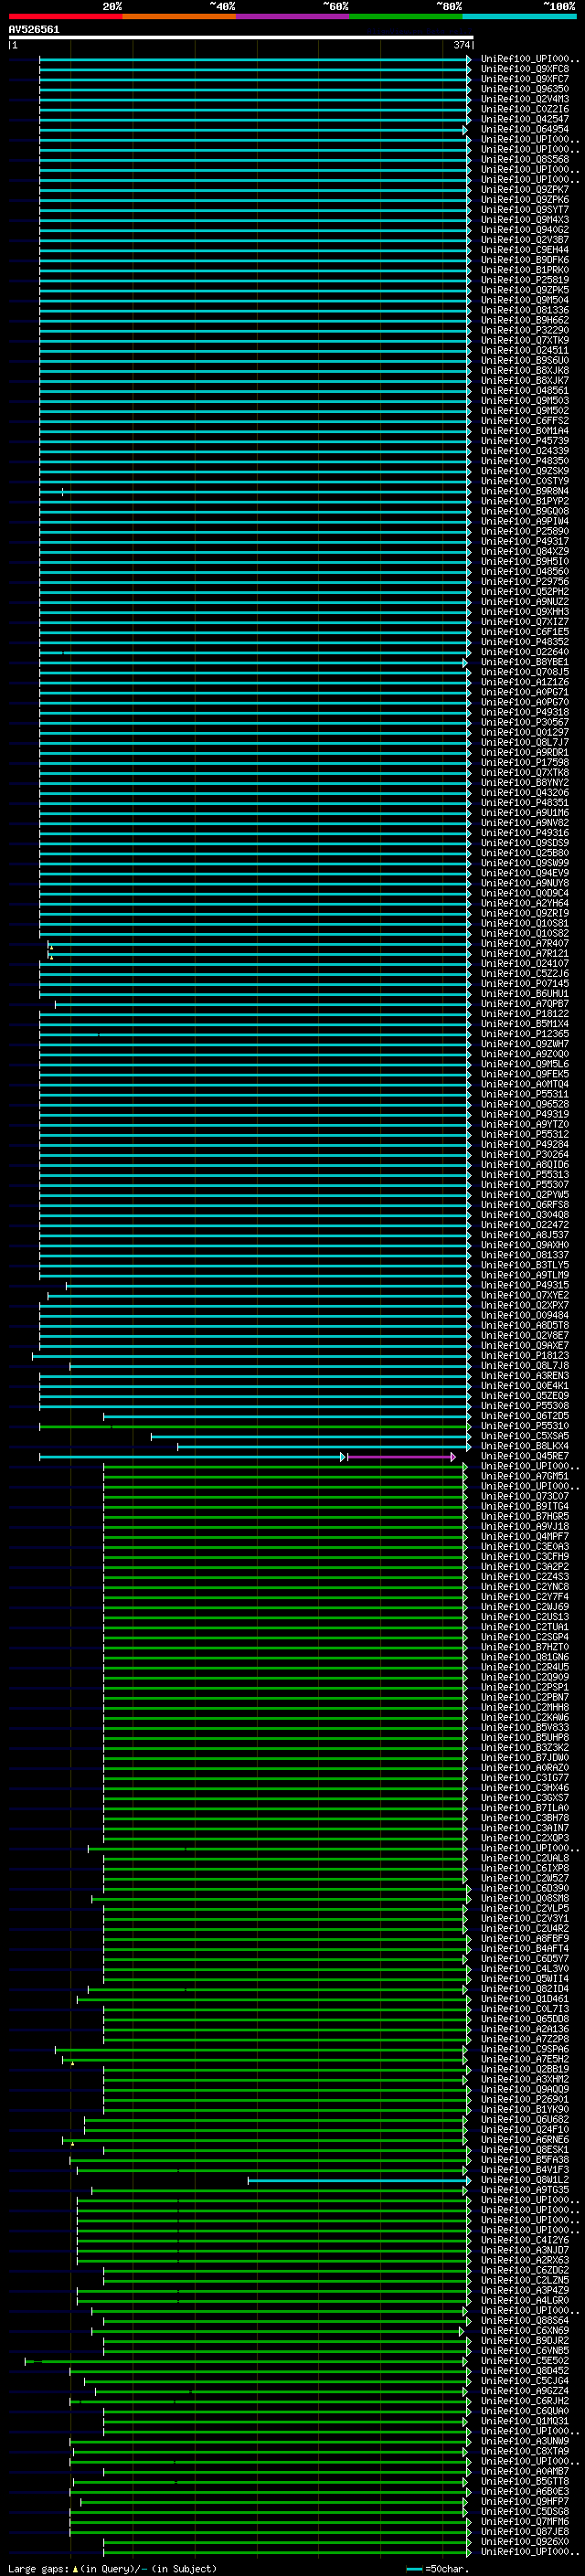
Task: Click the cyan ~100% identity color band
Action: pyautogui.click(x=520, y=16)
